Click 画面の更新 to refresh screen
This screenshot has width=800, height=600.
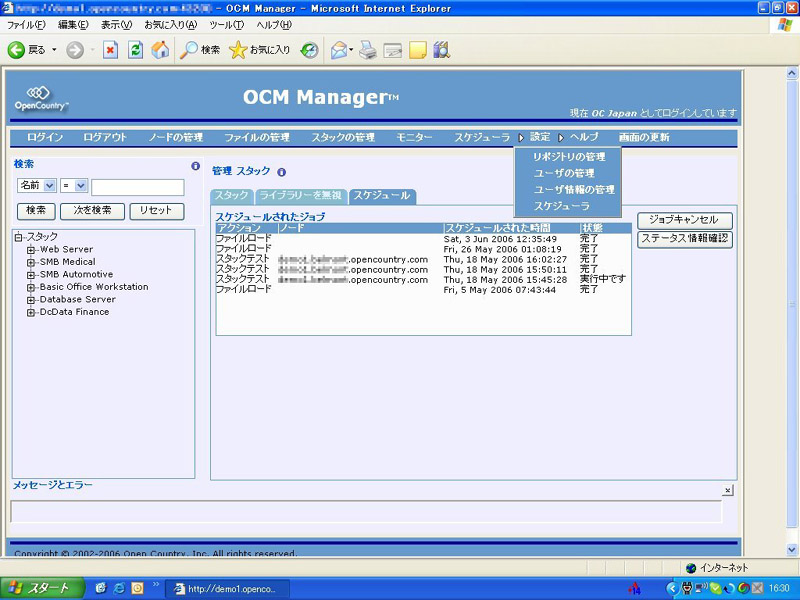[x=644, y=137]
